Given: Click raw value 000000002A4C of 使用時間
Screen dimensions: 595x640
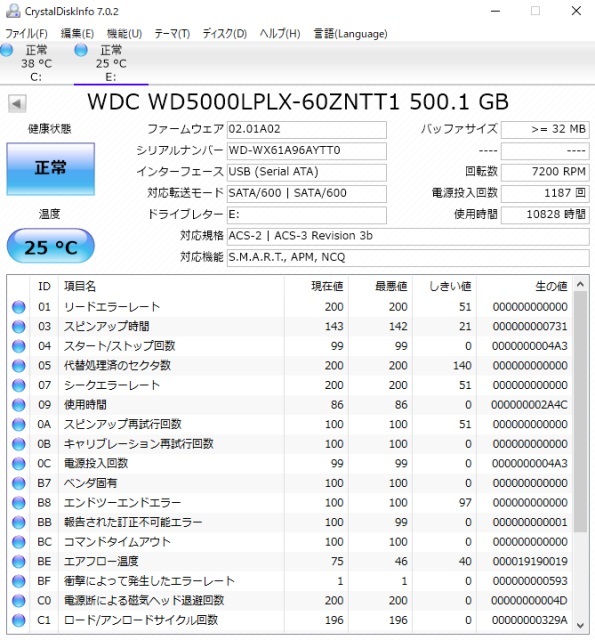Looking at the screenshot, I should tap(529, 405).
